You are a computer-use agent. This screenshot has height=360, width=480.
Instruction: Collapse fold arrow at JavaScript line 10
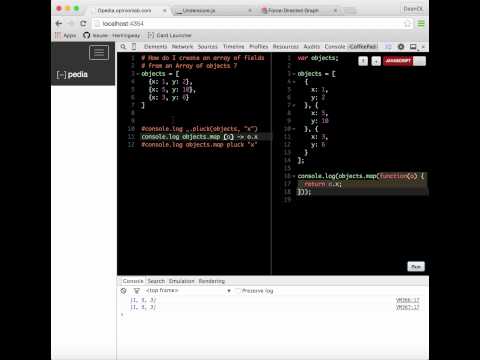tap(294, 129)
